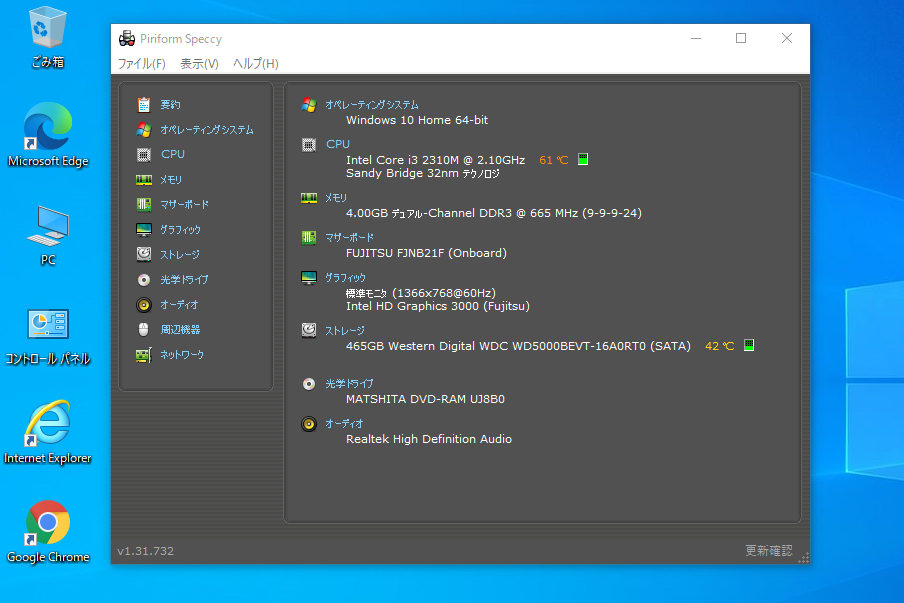Screen dimensions: 904x603
Task: Click the Speccy app icon in title bar
Action: 127,39
